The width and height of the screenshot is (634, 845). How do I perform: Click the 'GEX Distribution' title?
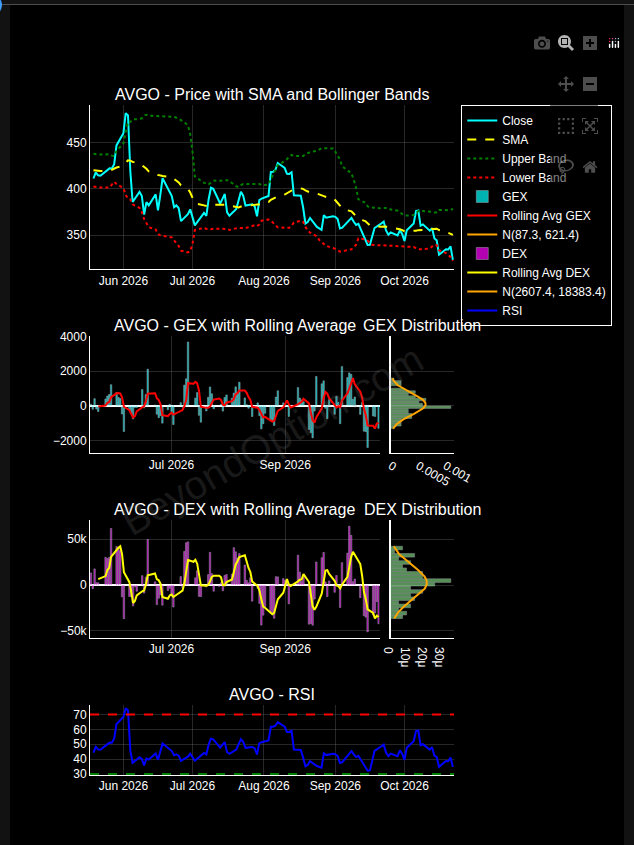point(422,326)
